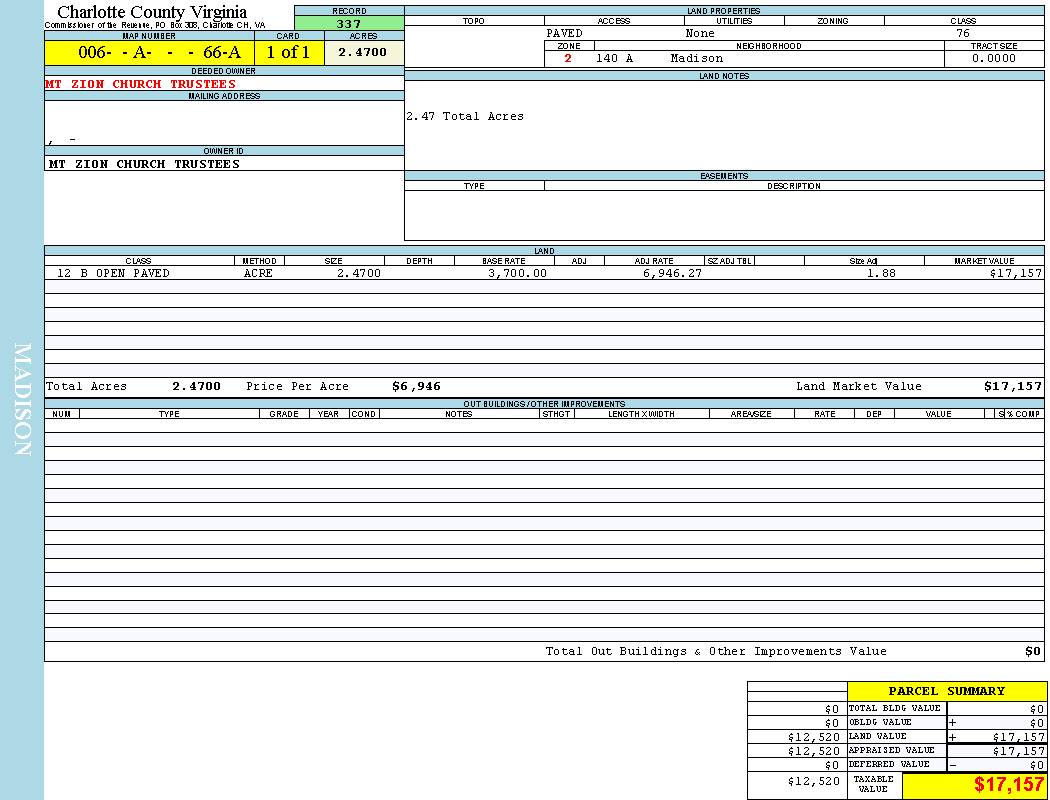Click the vertical MADISON sidebar label
The width and height of the screenshot is (1050, 800).
click(x=22, y=400)
